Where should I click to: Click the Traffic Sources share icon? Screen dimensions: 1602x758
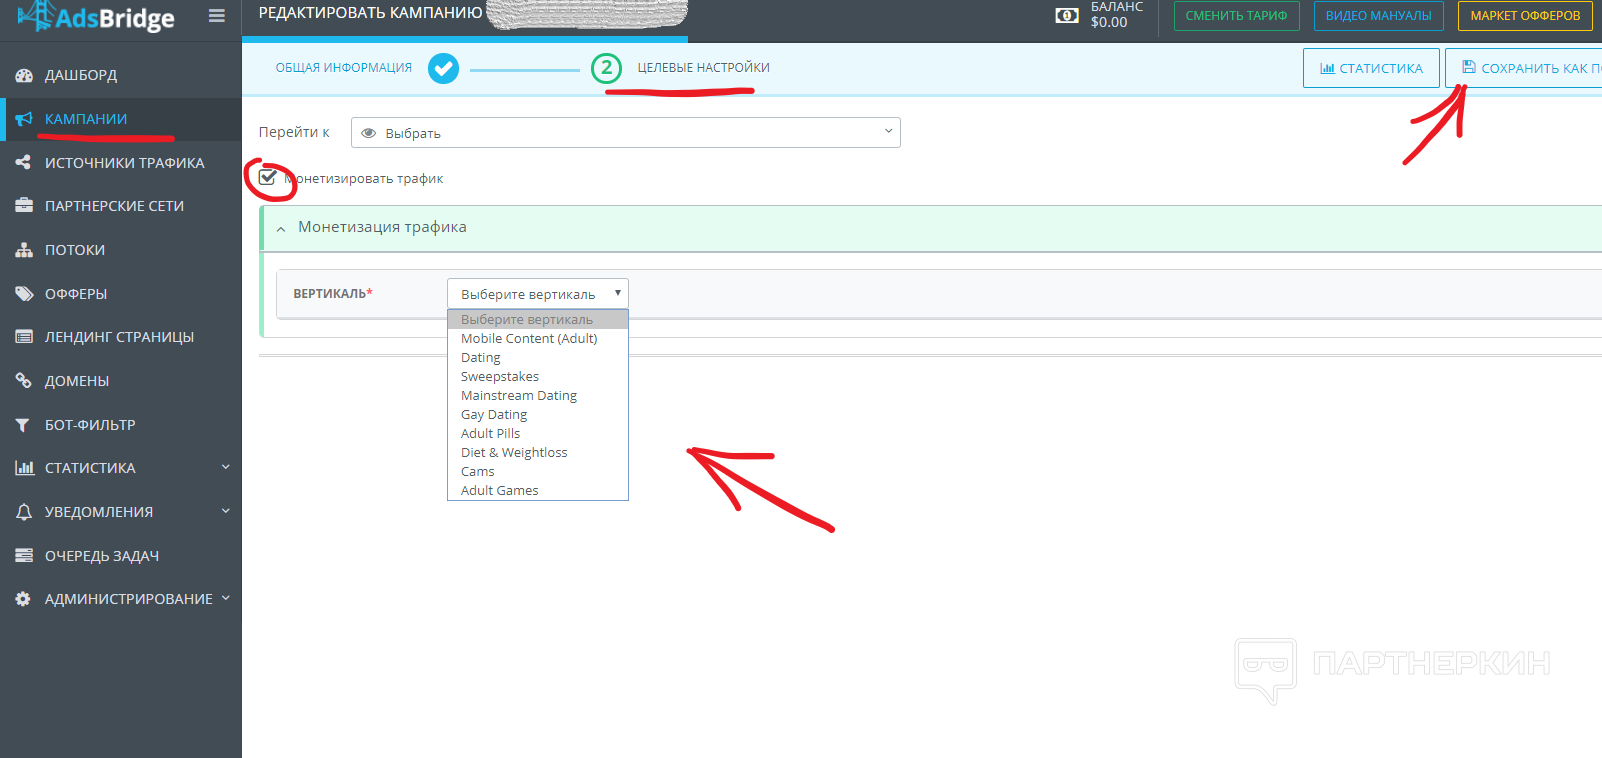[x=24, y=162]
